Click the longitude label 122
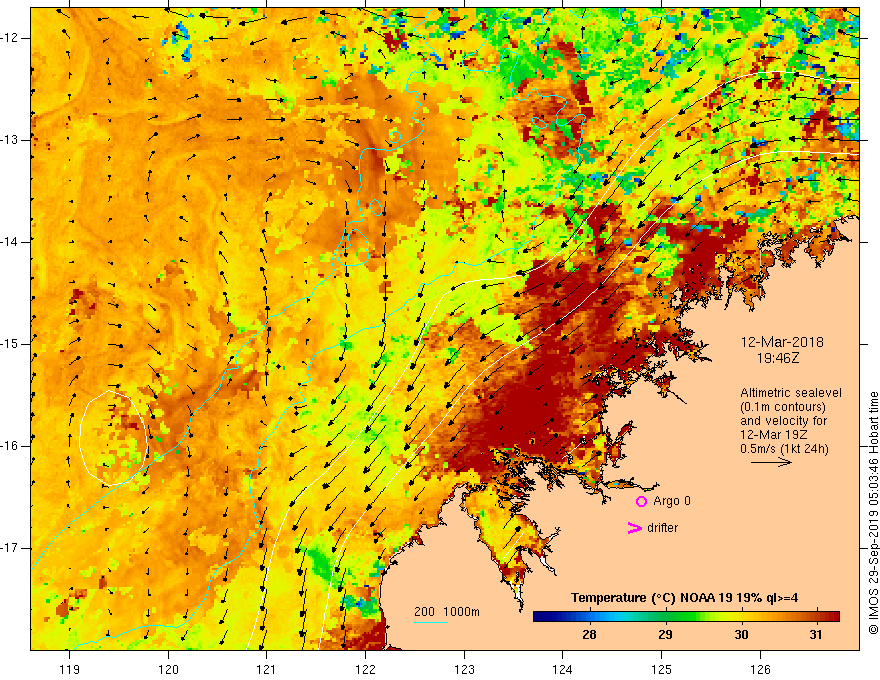The height and width of the screenshot is (680, 880). pyautogui.click(x=365, y=669)
